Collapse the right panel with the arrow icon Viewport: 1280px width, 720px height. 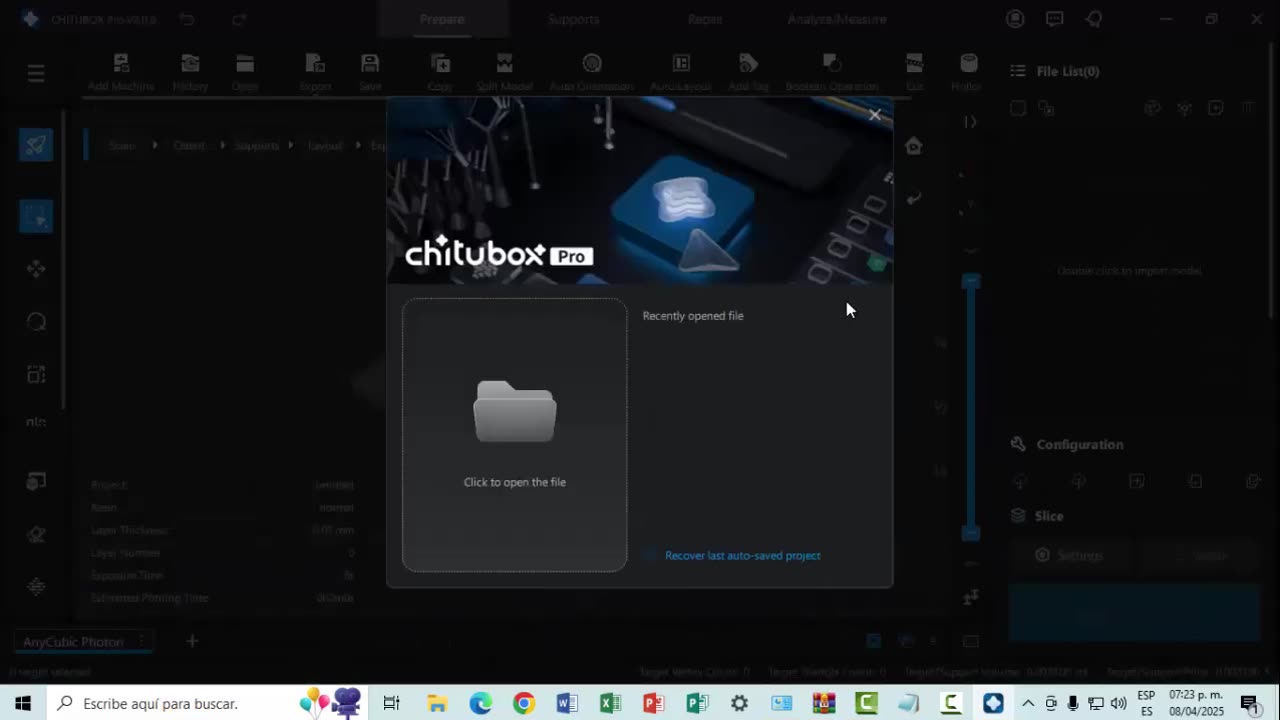pyautogui.click(x=969, y=122)
